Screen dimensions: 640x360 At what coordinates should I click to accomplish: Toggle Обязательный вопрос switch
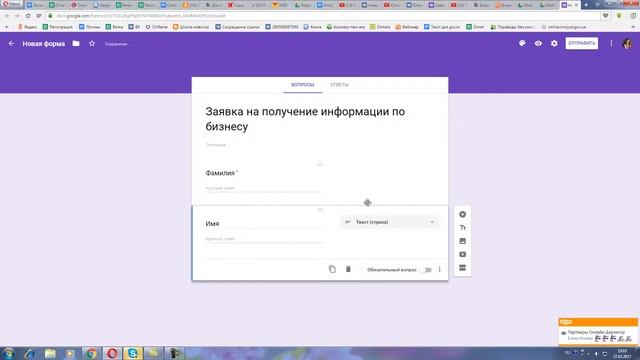click(x=427, y=270)
